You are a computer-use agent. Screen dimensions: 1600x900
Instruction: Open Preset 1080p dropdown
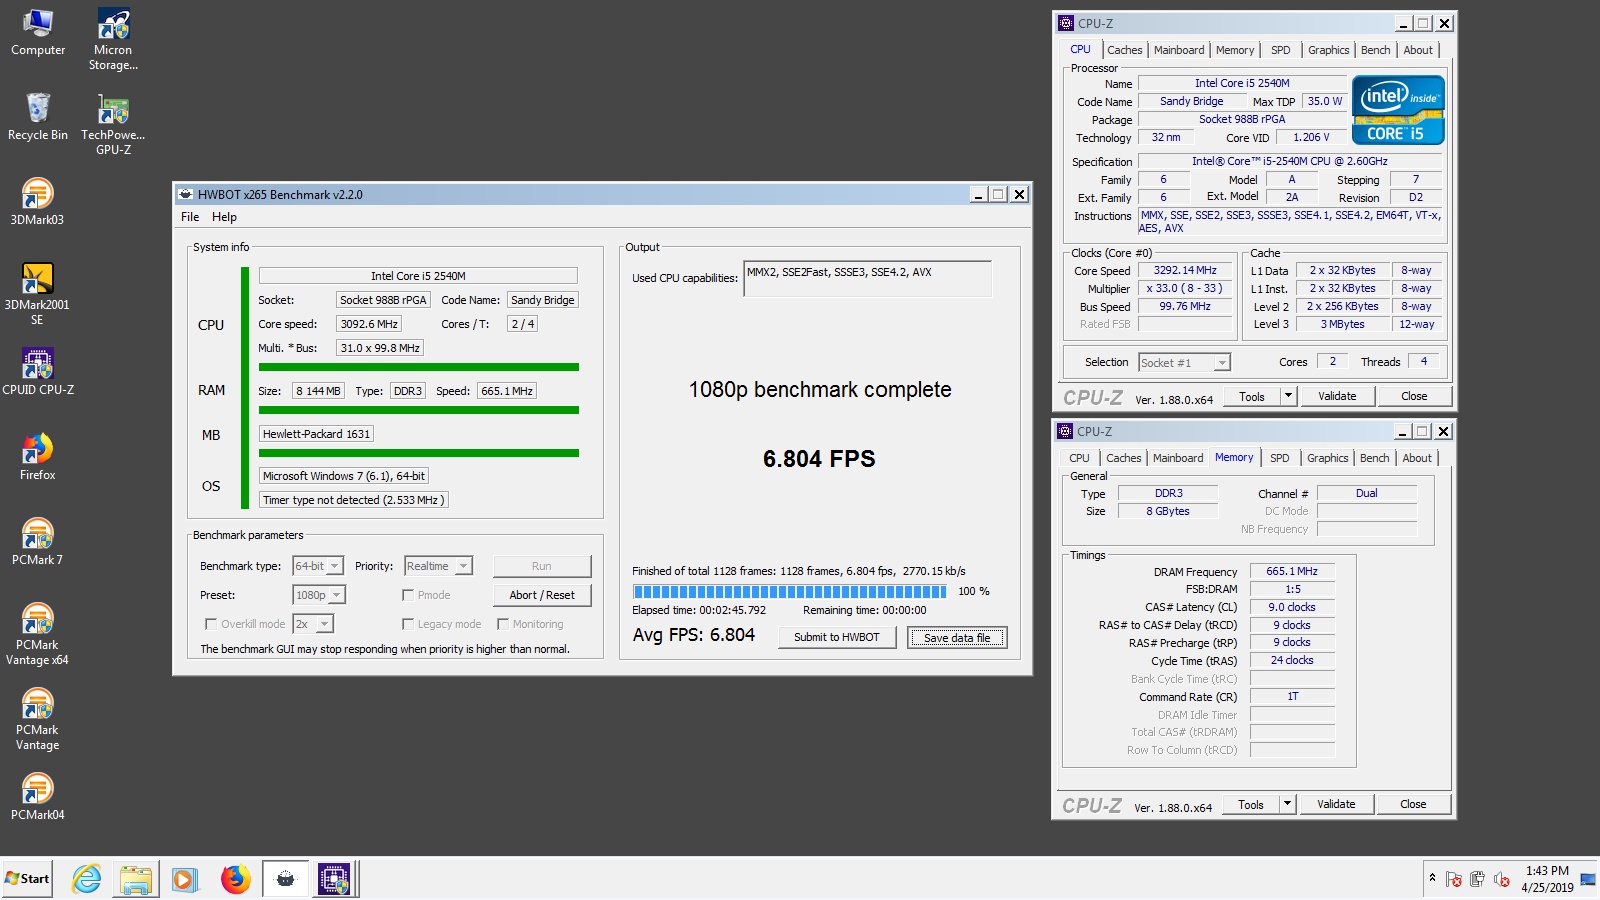318,595
